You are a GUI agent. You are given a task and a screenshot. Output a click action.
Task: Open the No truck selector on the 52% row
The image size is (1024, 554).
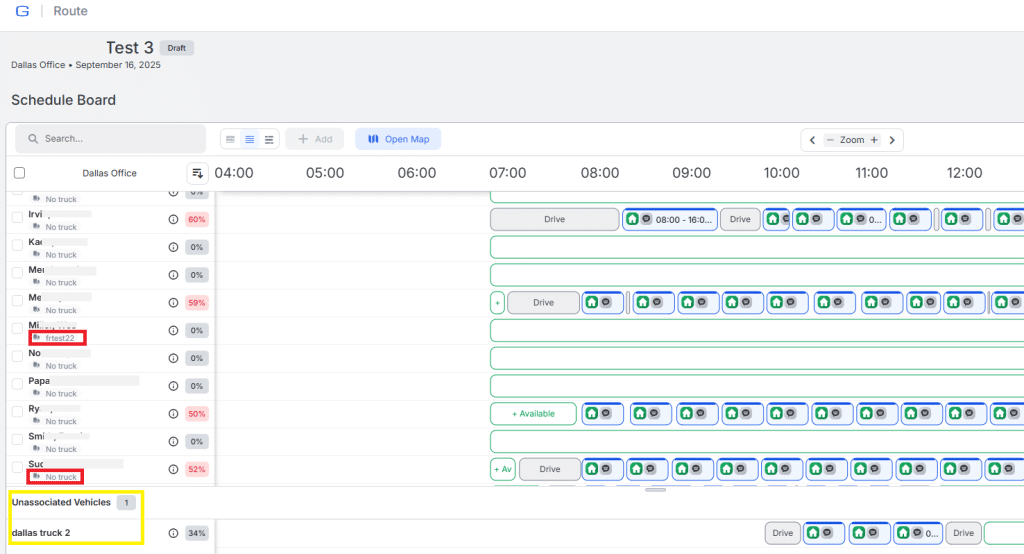pyautogui.click(x=56, y=477)
